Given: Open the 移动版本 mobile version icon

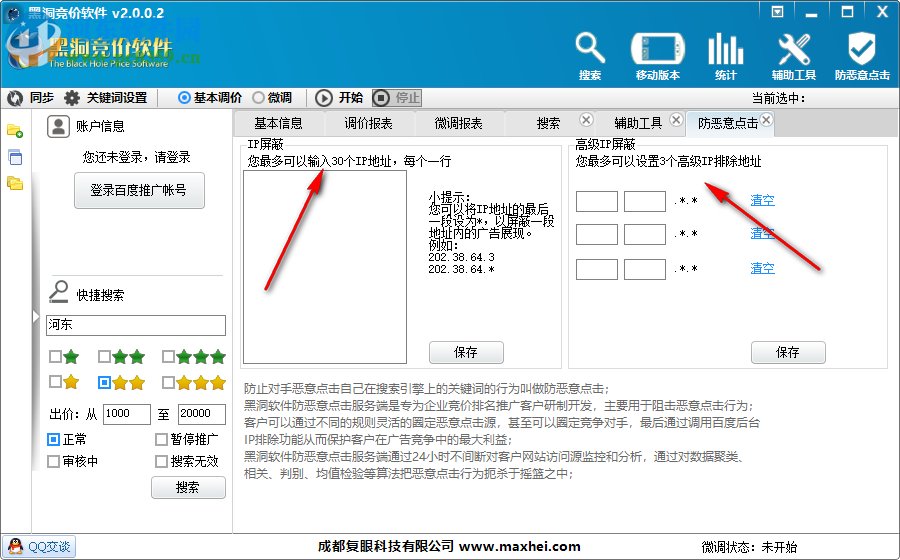Looking at the screenshot, I should 658,56.
